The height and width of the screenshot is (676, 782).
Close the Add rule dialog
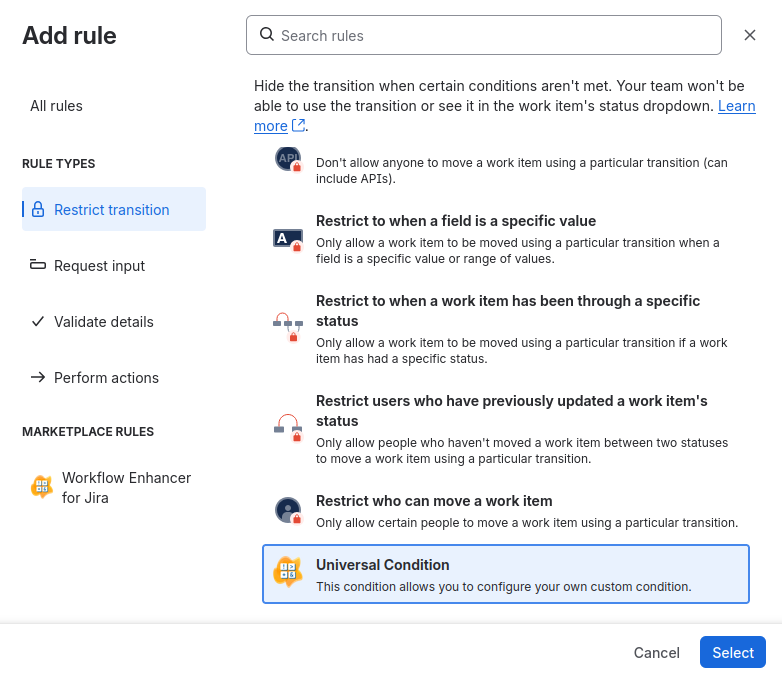coord(750,35)
